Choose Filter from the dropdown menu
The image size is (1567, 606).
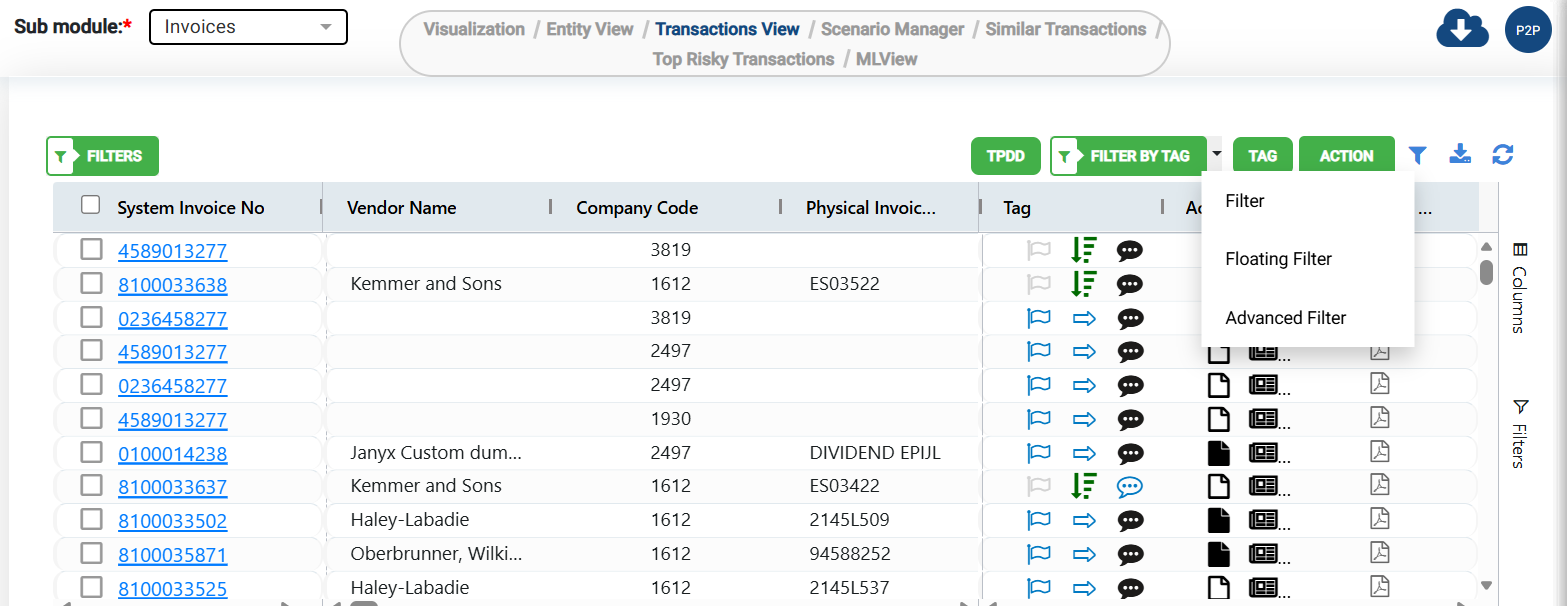tap(1308, 201)
